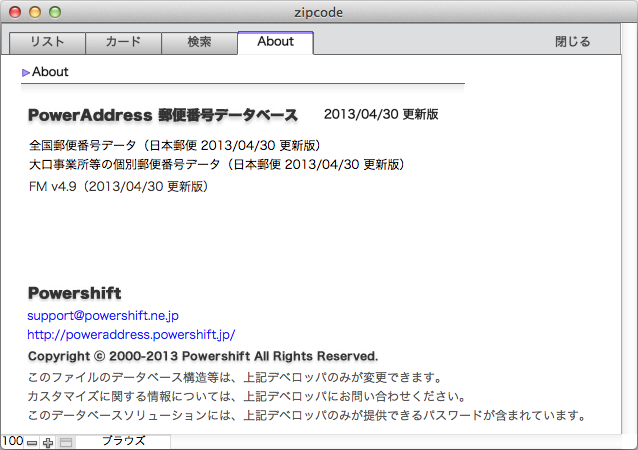Open the poweraddress.powershift.jp website link

click(x=131, y=335)
